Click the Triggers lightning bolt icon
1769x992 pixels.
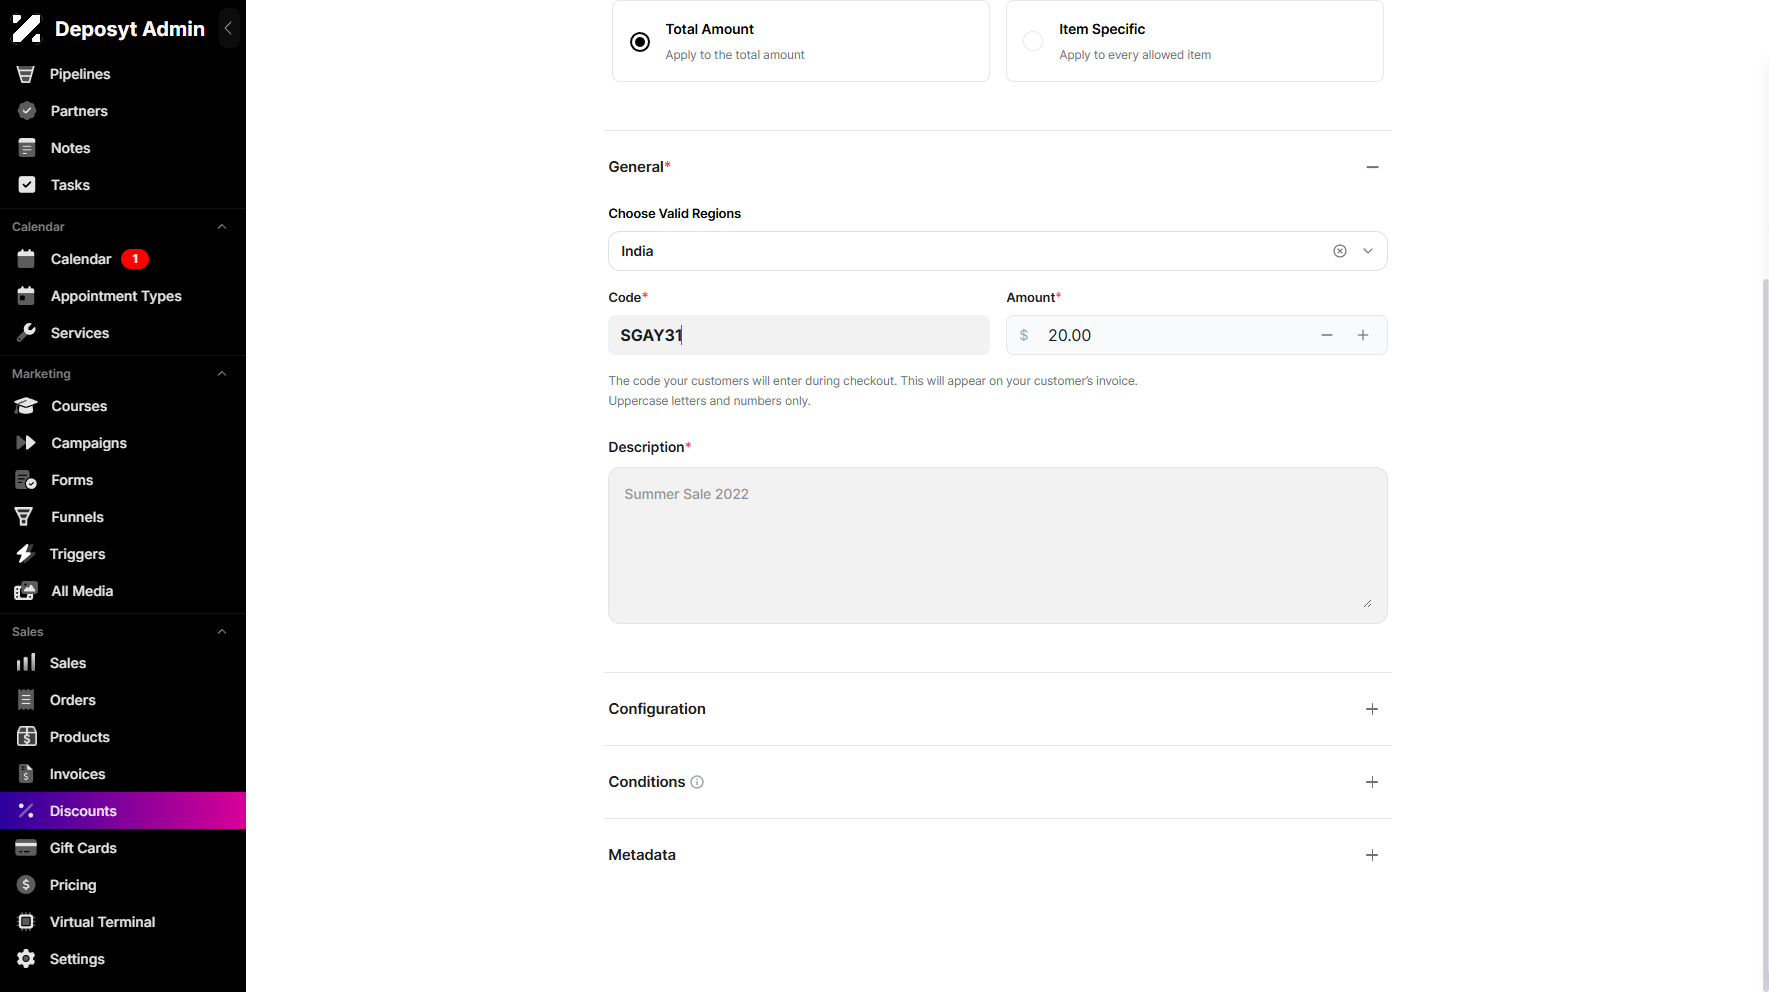(26, 554)
